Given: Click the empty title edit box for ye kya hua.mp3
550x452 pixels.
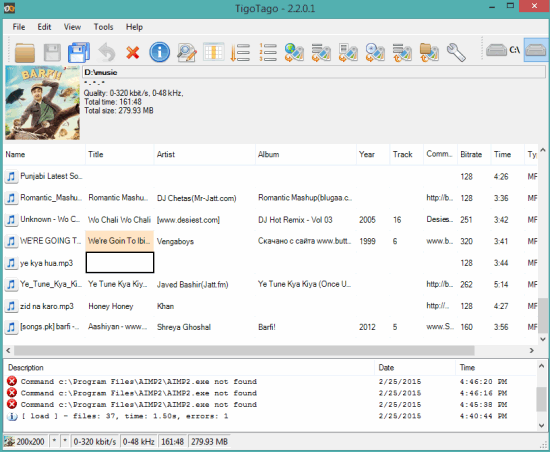Looking at the screenshot, I should [x=120, y=263].
